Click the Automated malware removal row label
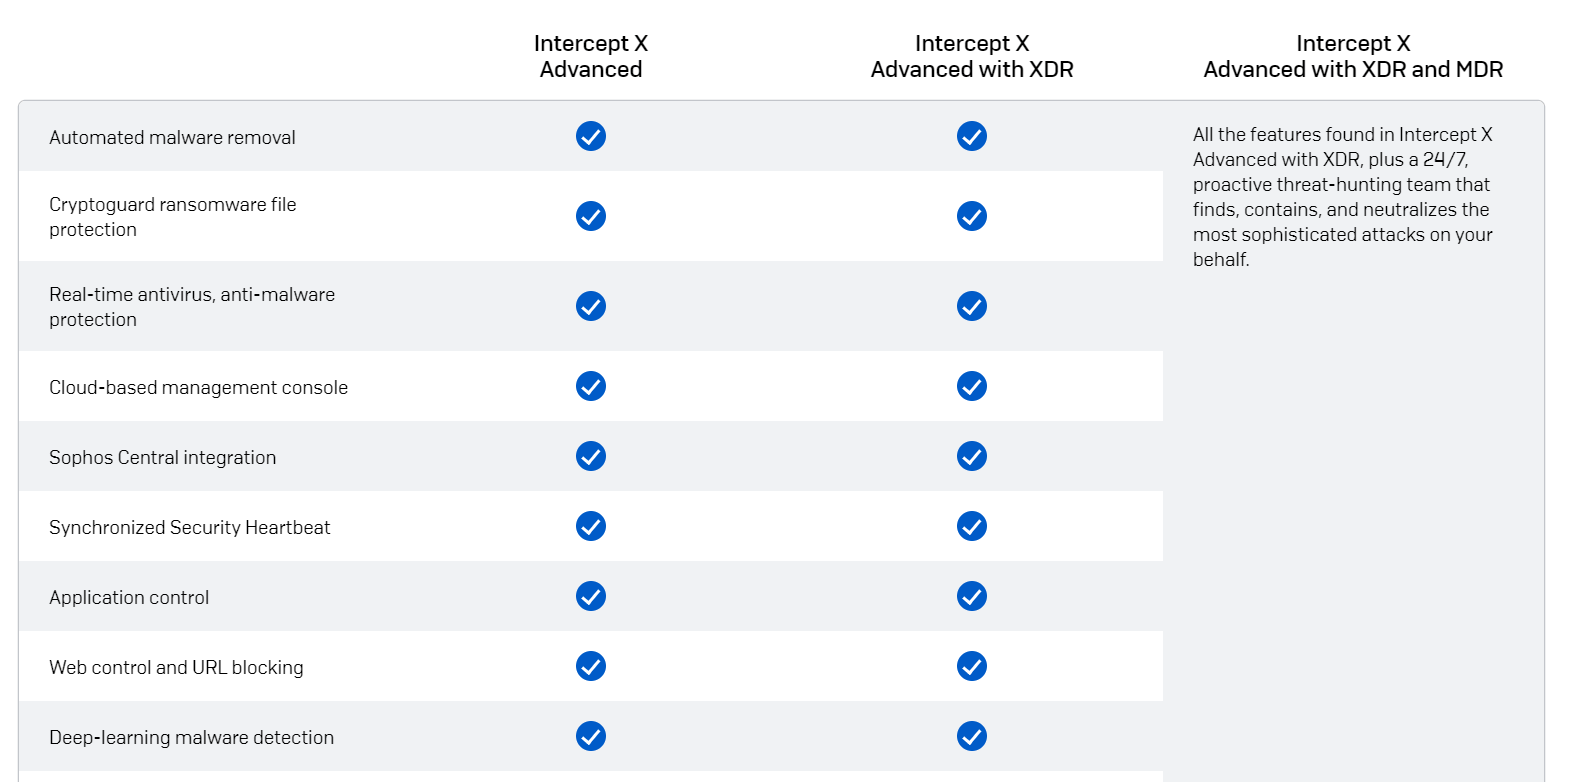This screenshot has height=782, width=1571. point(172,137)
